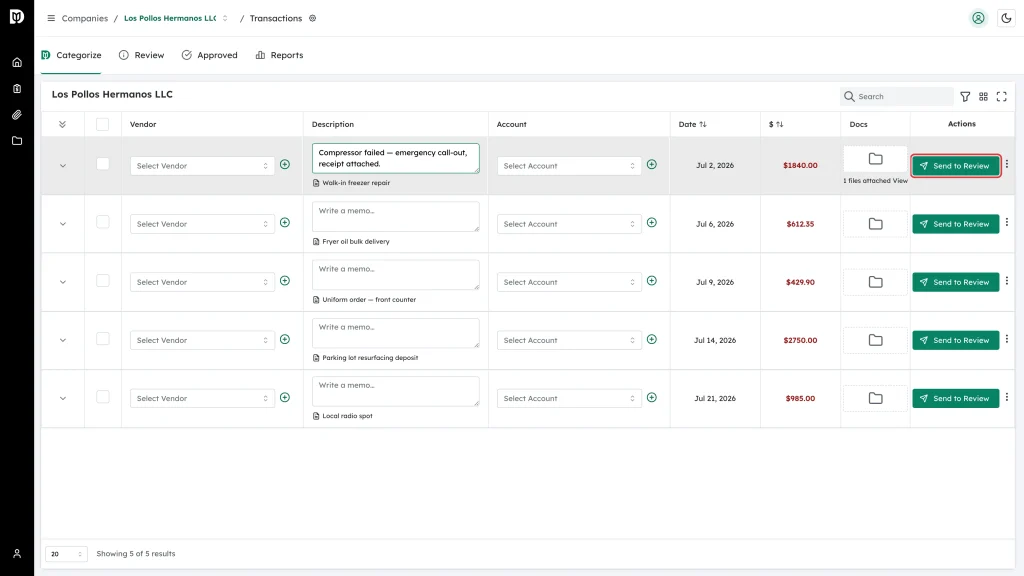Open the folder icon in the left sidebar
The height and width of the screenshot is (576, 1024).
coord(17,141)
